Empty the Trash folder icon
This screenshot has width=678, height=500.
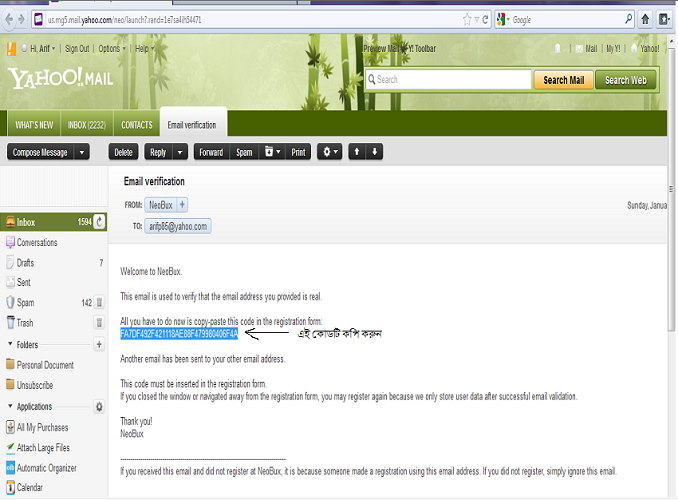[x=99, y=323]
